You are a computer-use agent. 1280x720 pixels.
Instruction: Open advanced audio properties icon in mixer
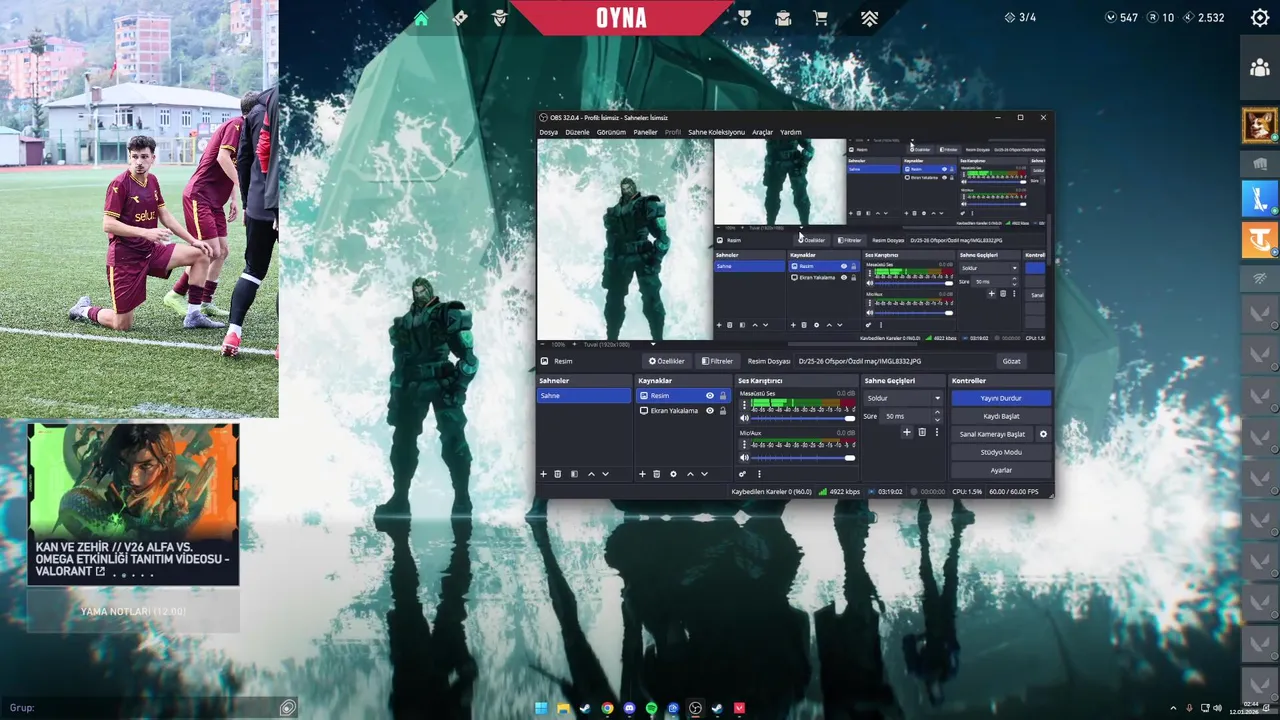click(742, 474)
